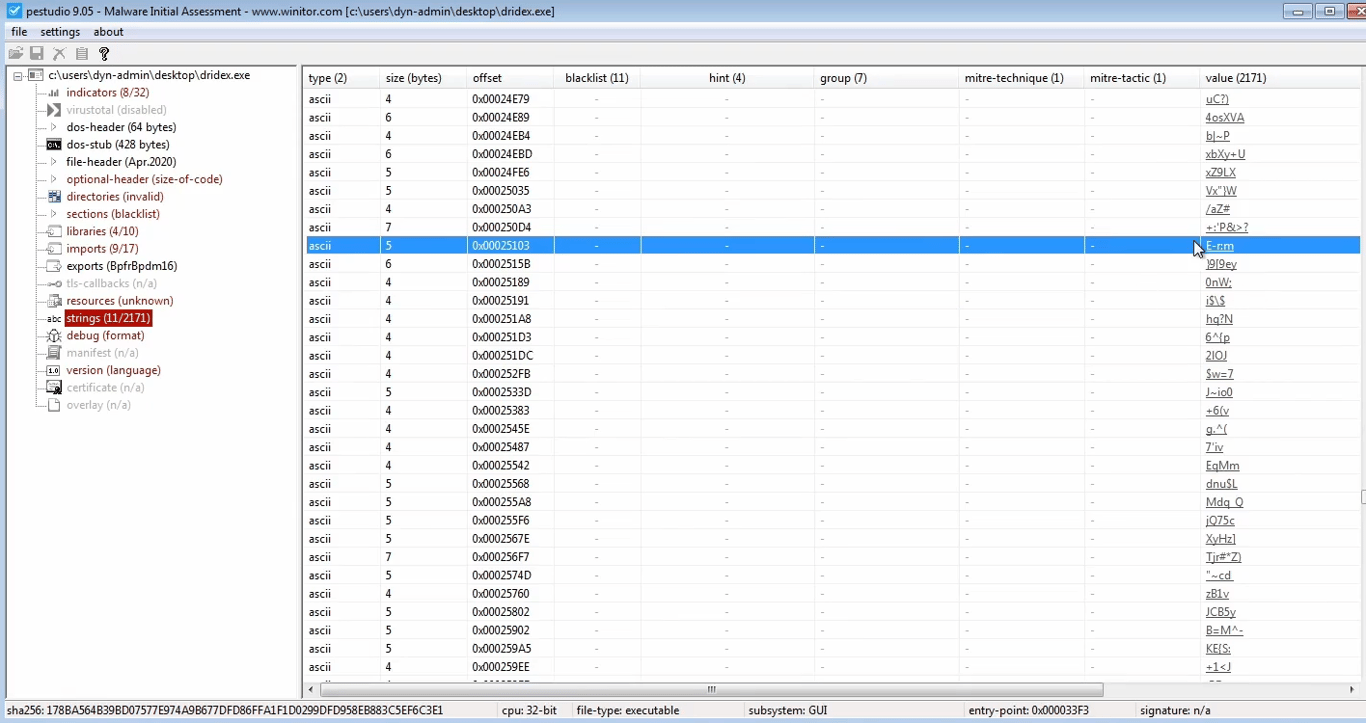Click offset cell 0x00025103
This screenshot has height=723, width=1366.
[x=501, y=246]
